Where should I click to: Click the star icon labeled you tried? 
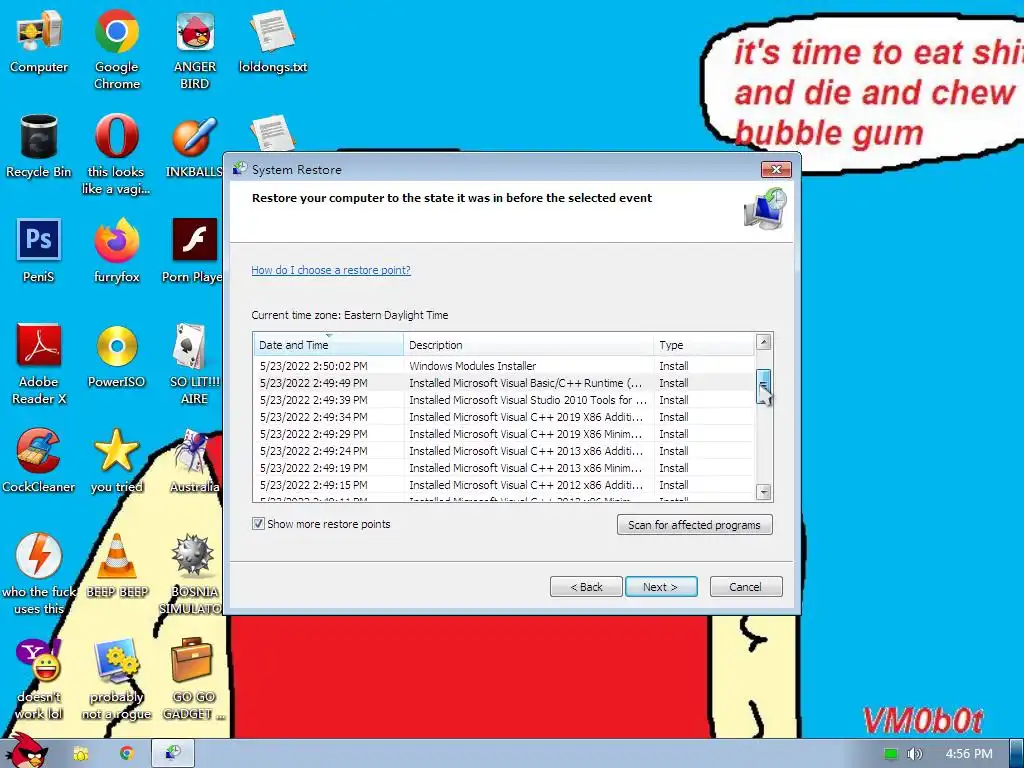point(116,460)
